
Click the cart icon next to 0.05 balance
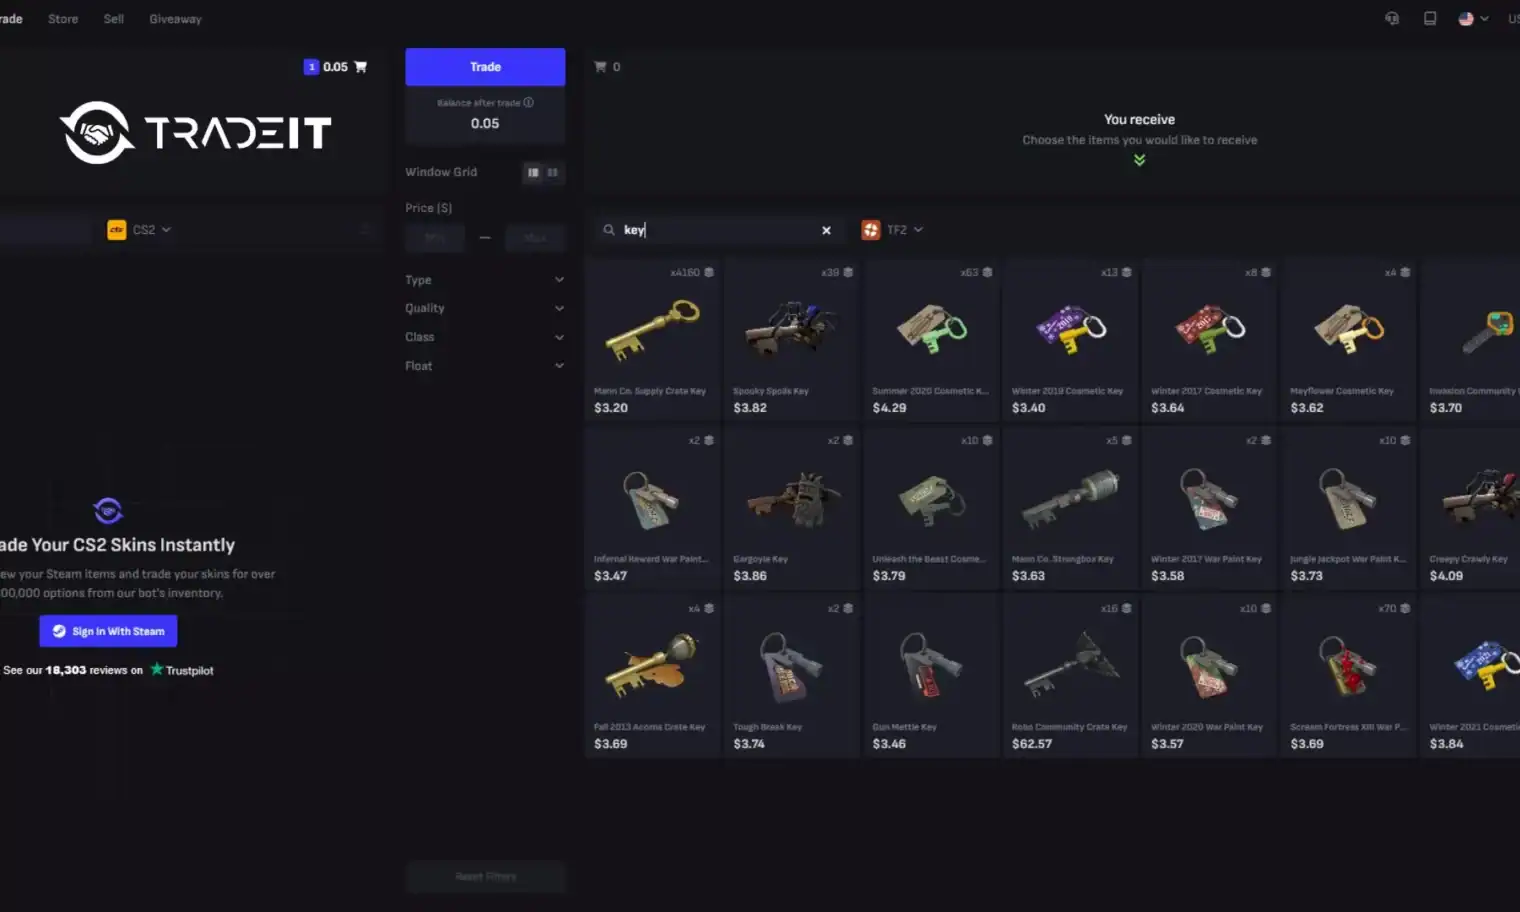click(x=361, y=67)
